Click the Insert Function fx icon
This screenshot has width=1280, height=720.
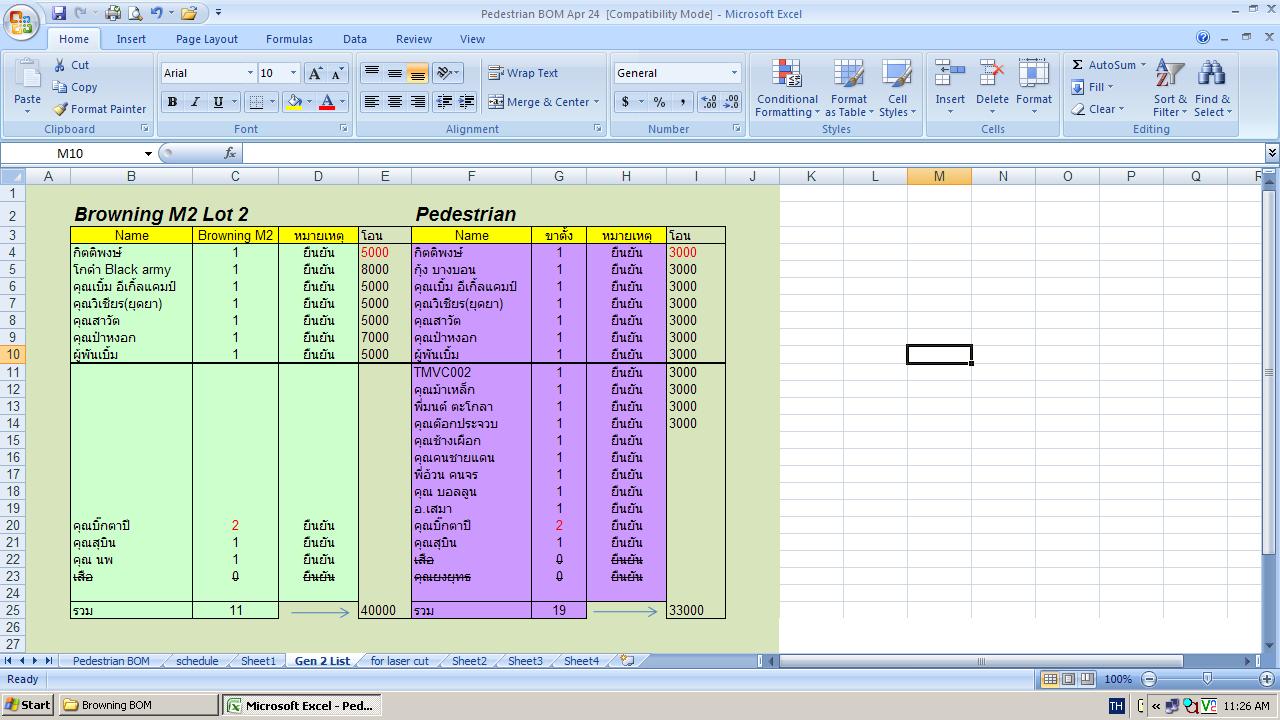coord(230,153)
